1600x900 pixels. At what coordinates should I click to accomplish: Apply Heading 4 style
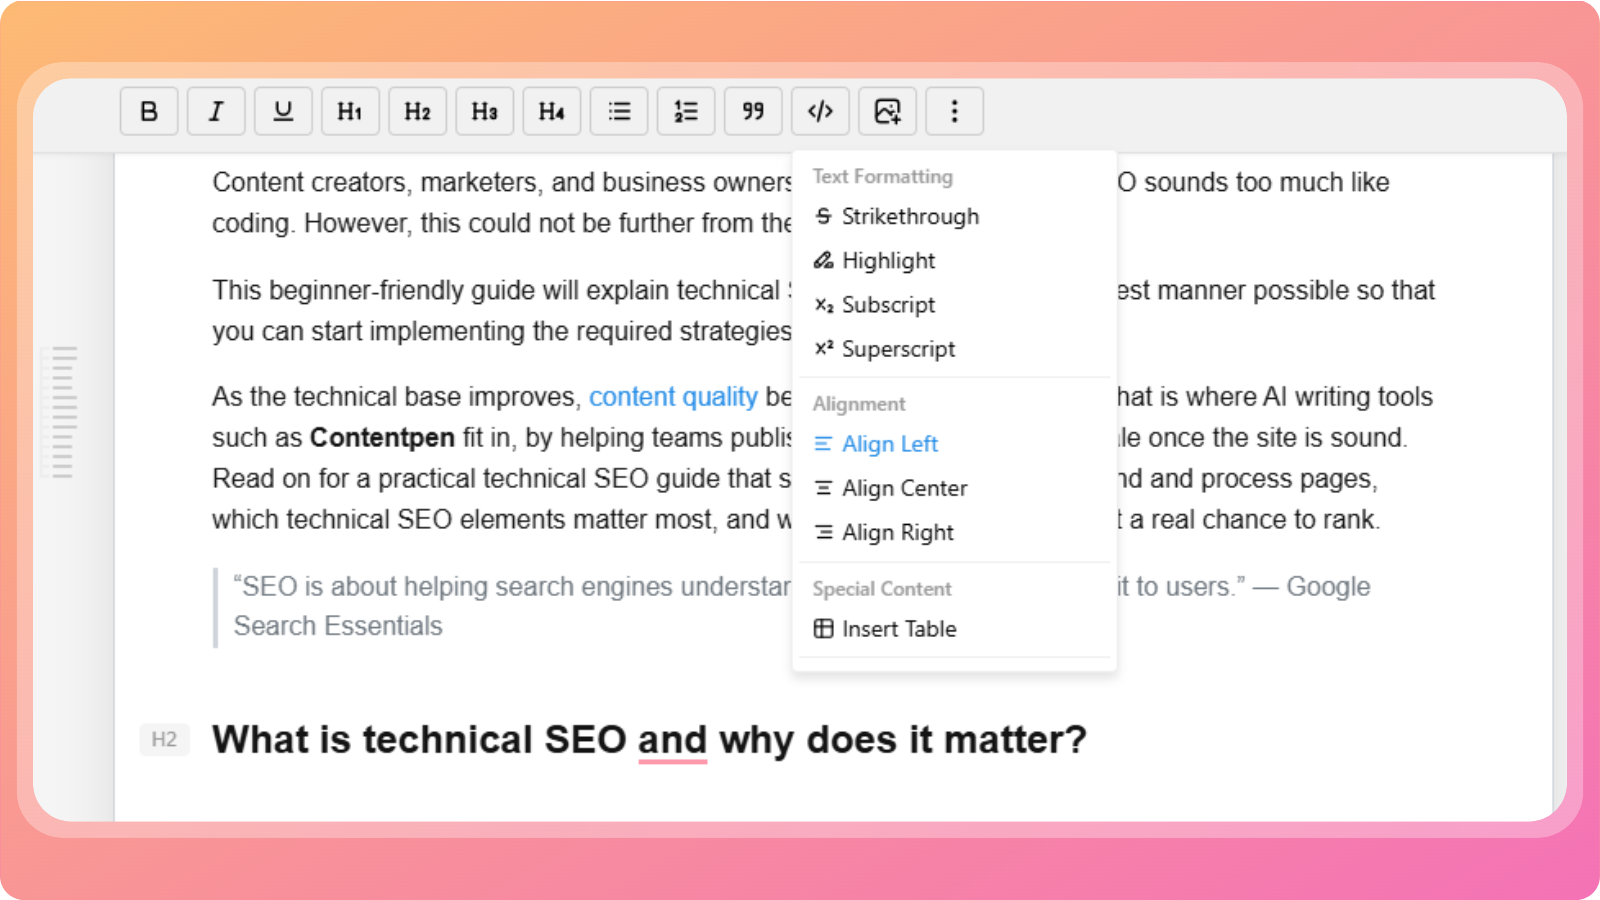point(551,111)
